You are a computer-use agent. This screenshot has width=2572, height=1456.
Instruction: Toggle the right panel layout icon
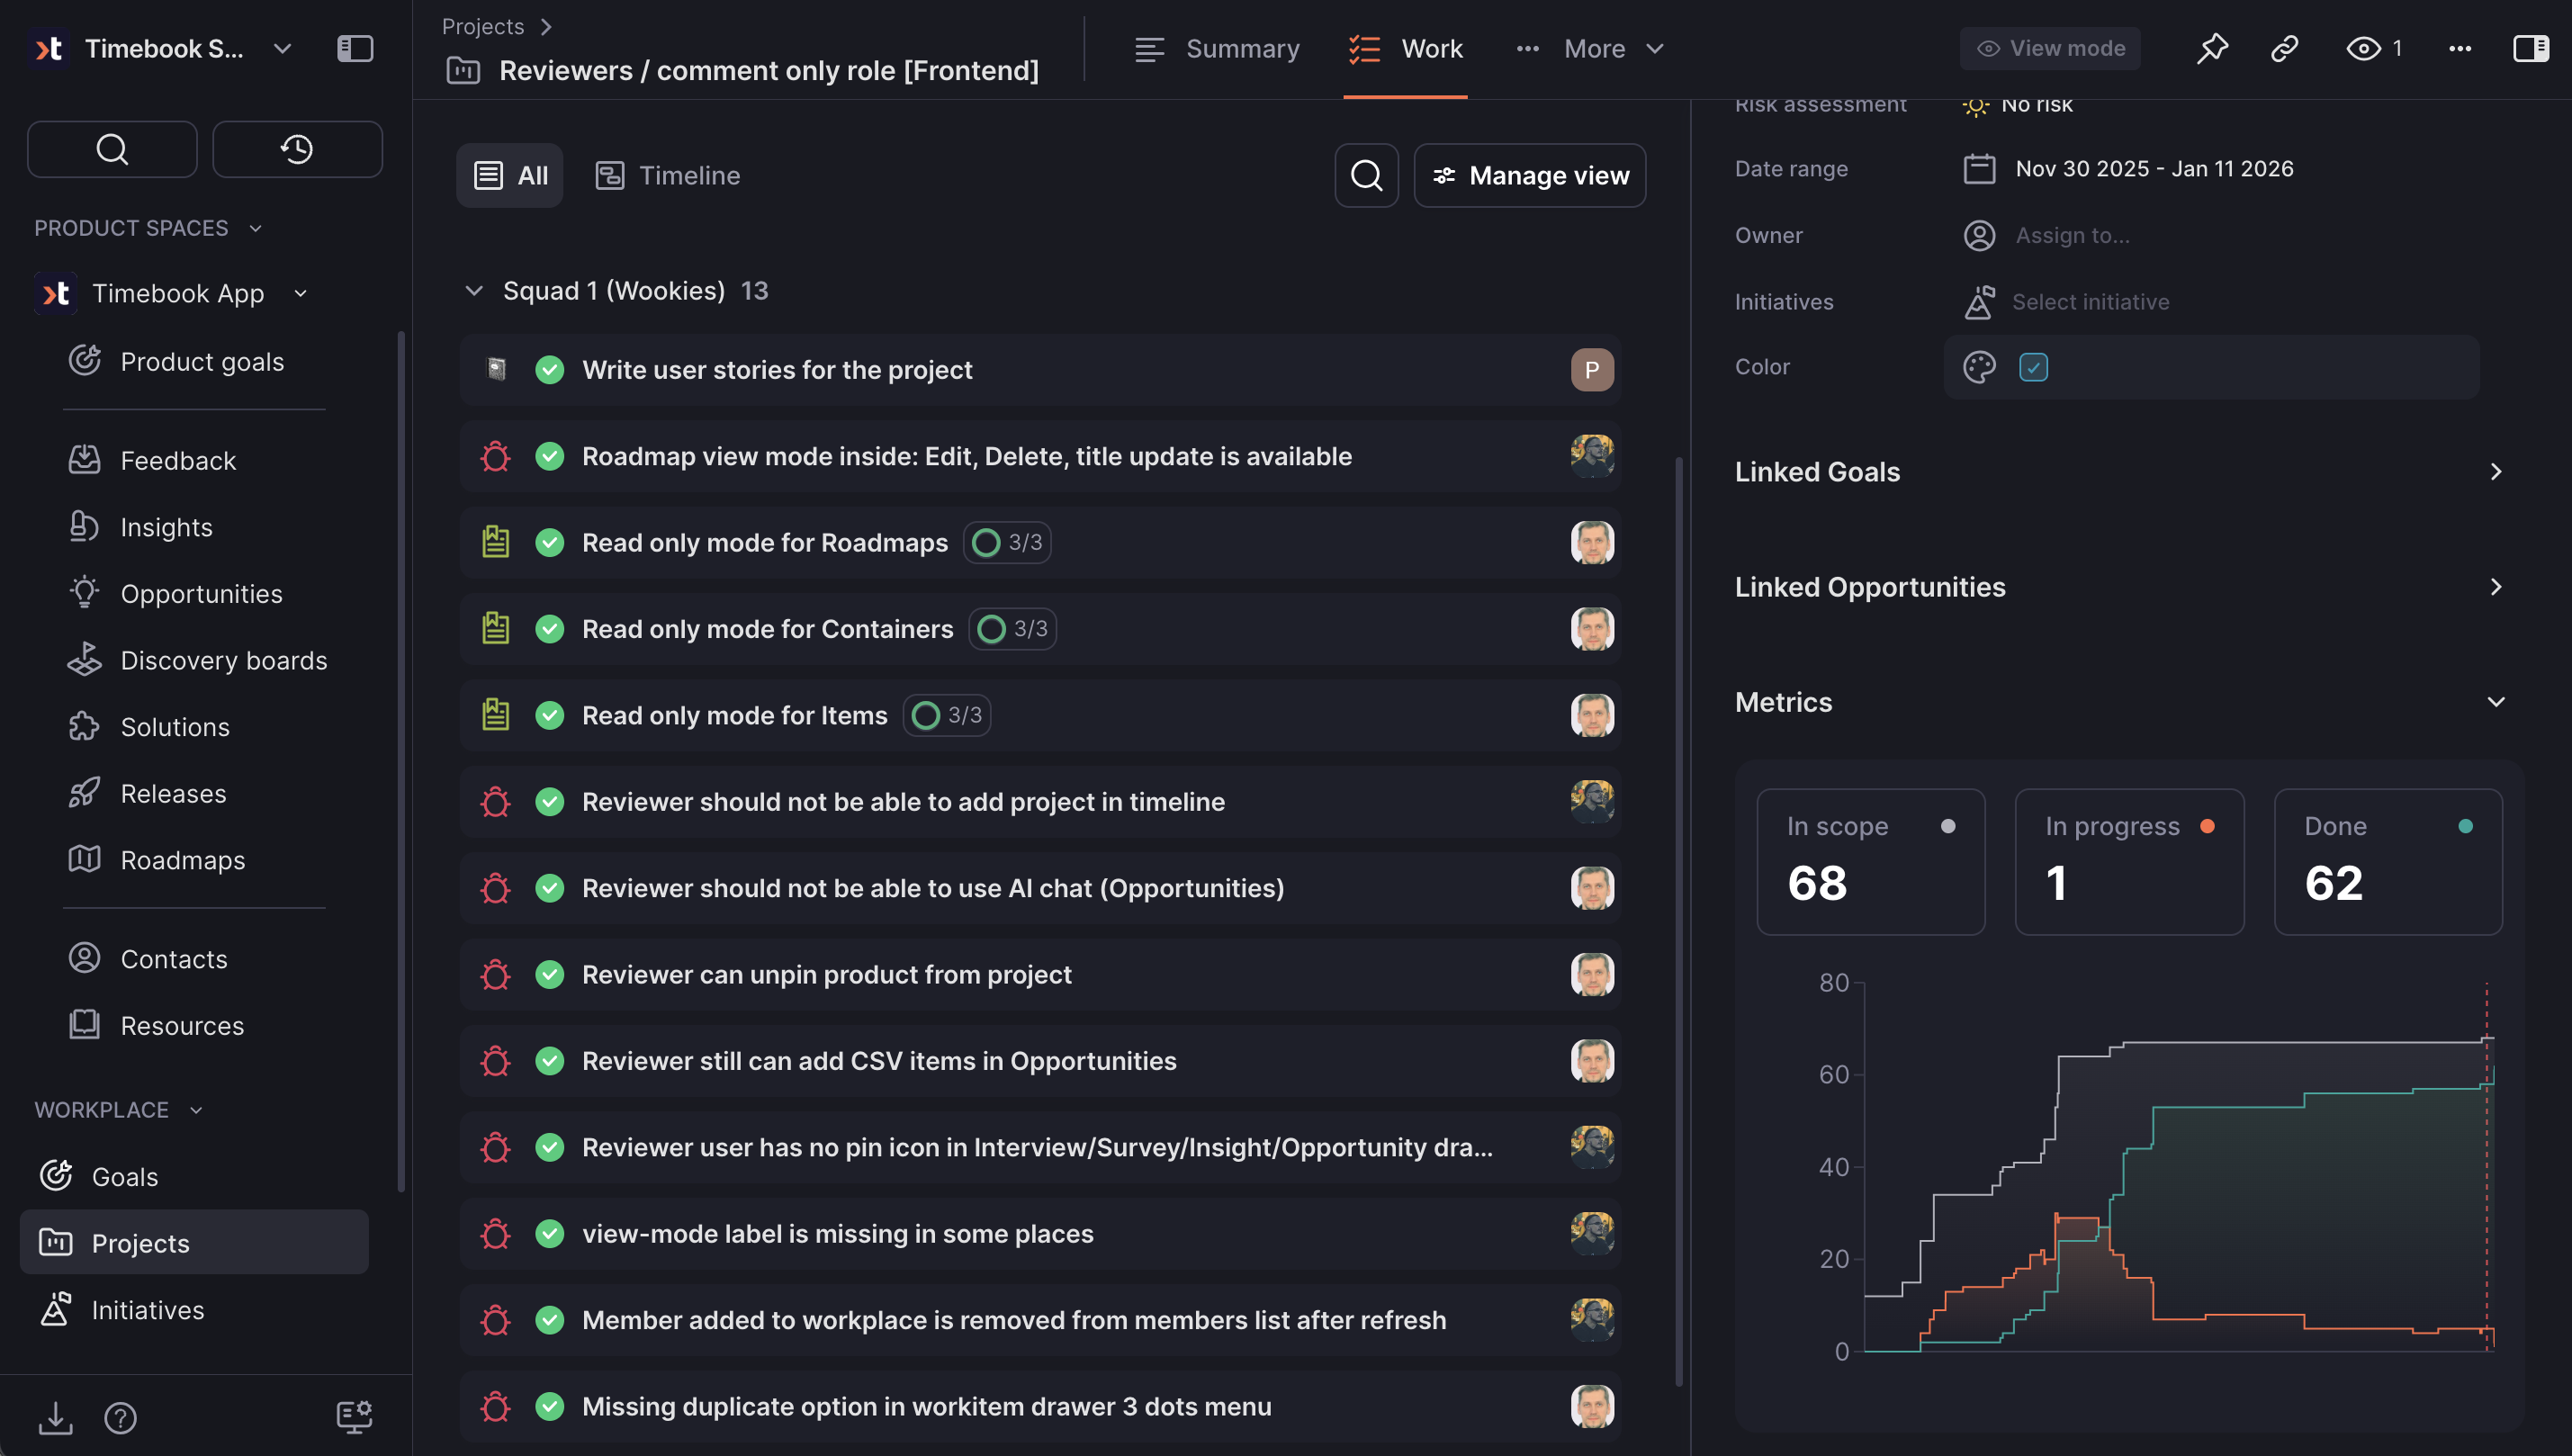[x=2531, y=48]
